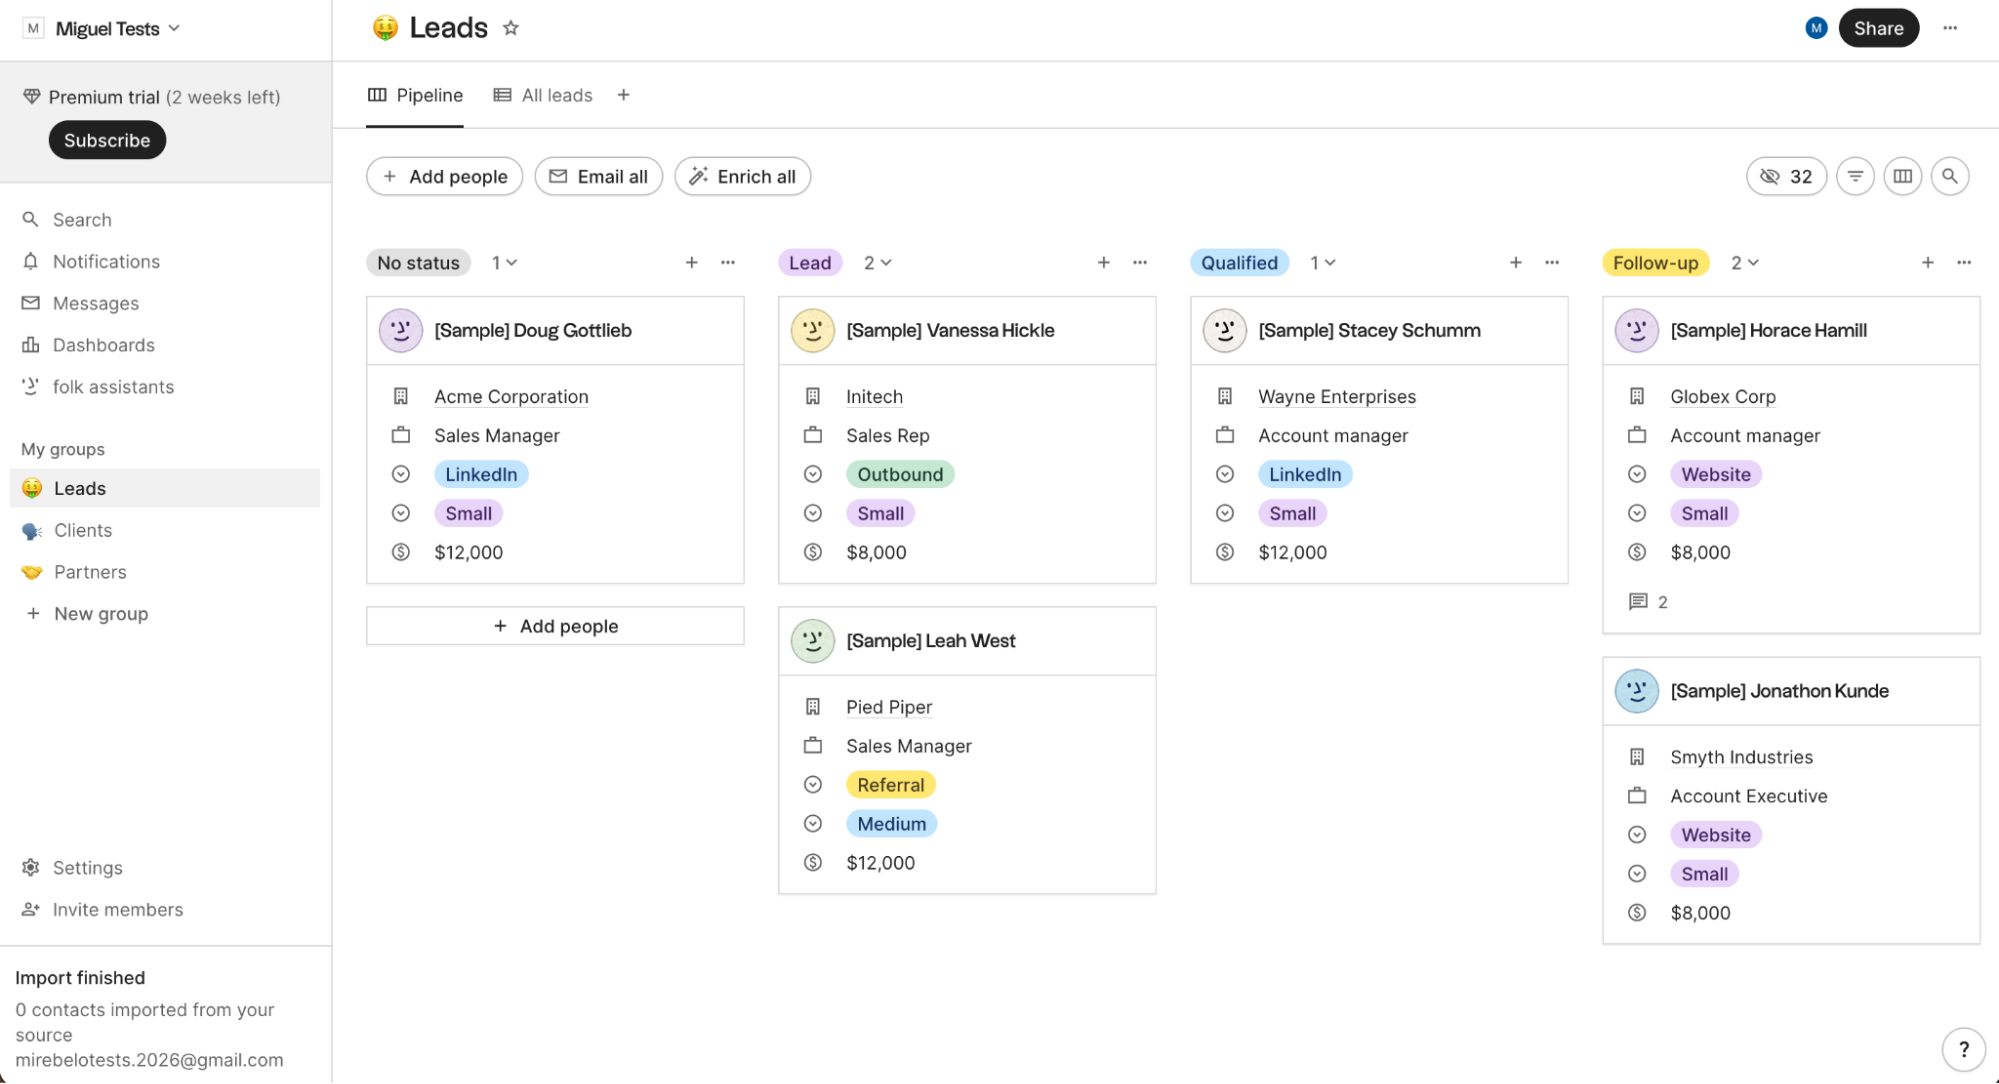Open Settings in the sidebar
Image resolution: width=1999 pixels, height=1084 pixels.
point(87,868)
